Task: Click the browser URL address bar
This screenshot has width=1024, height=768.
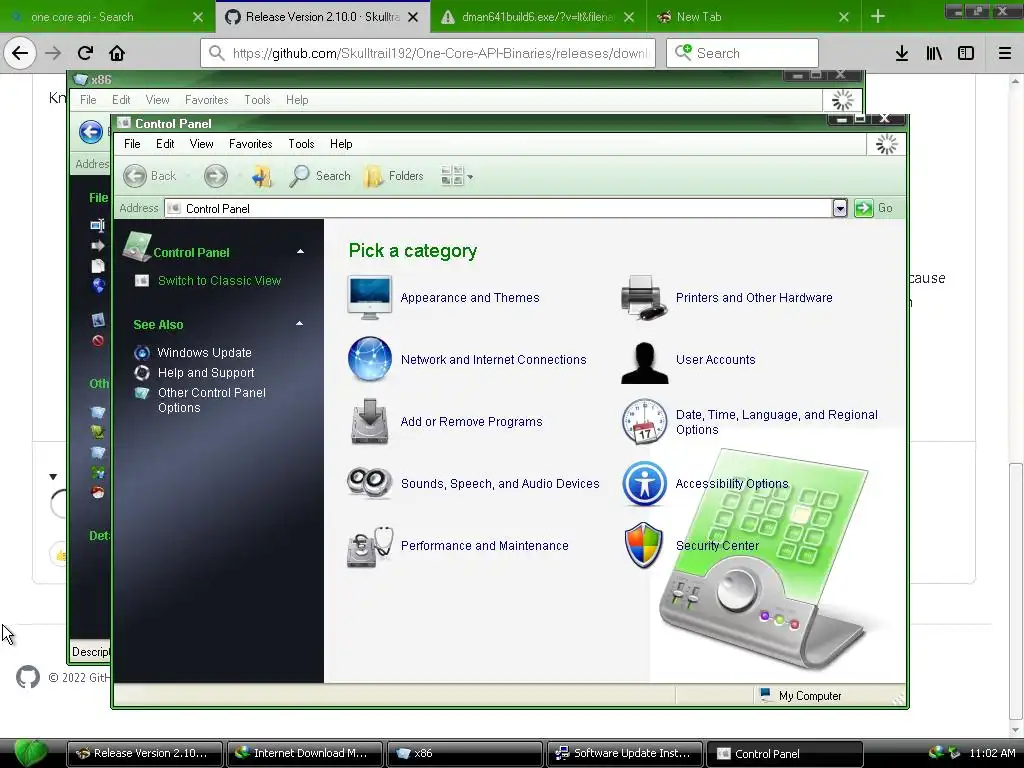Action: 428,53
